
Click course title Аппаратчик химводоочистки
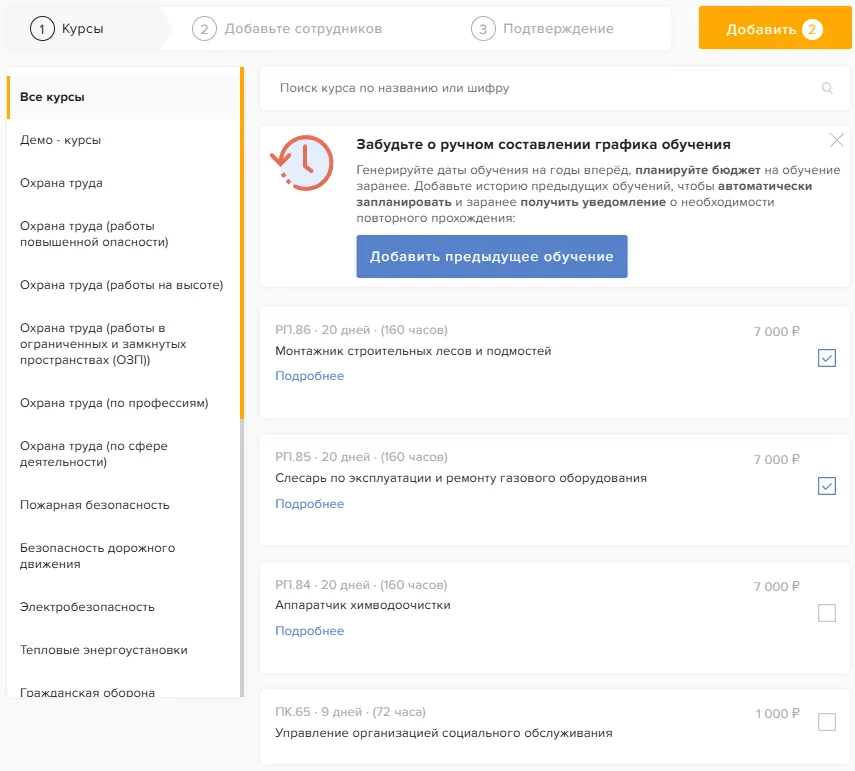363,605
